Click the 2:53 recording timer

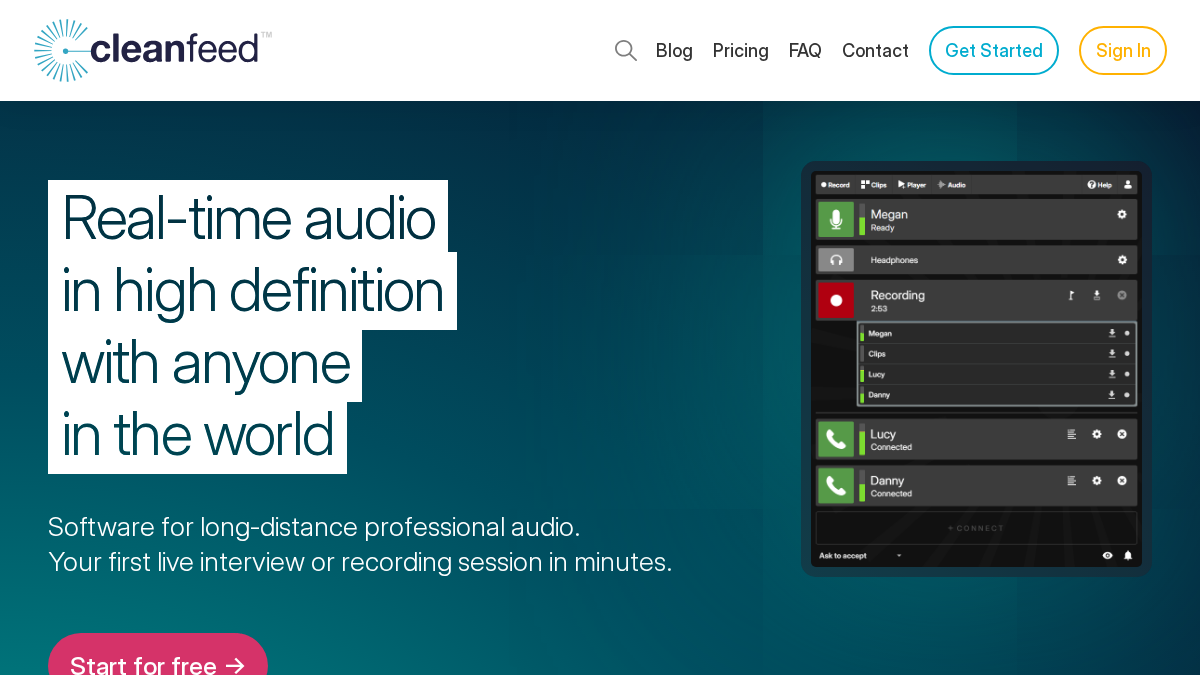[x=878, y=309]
